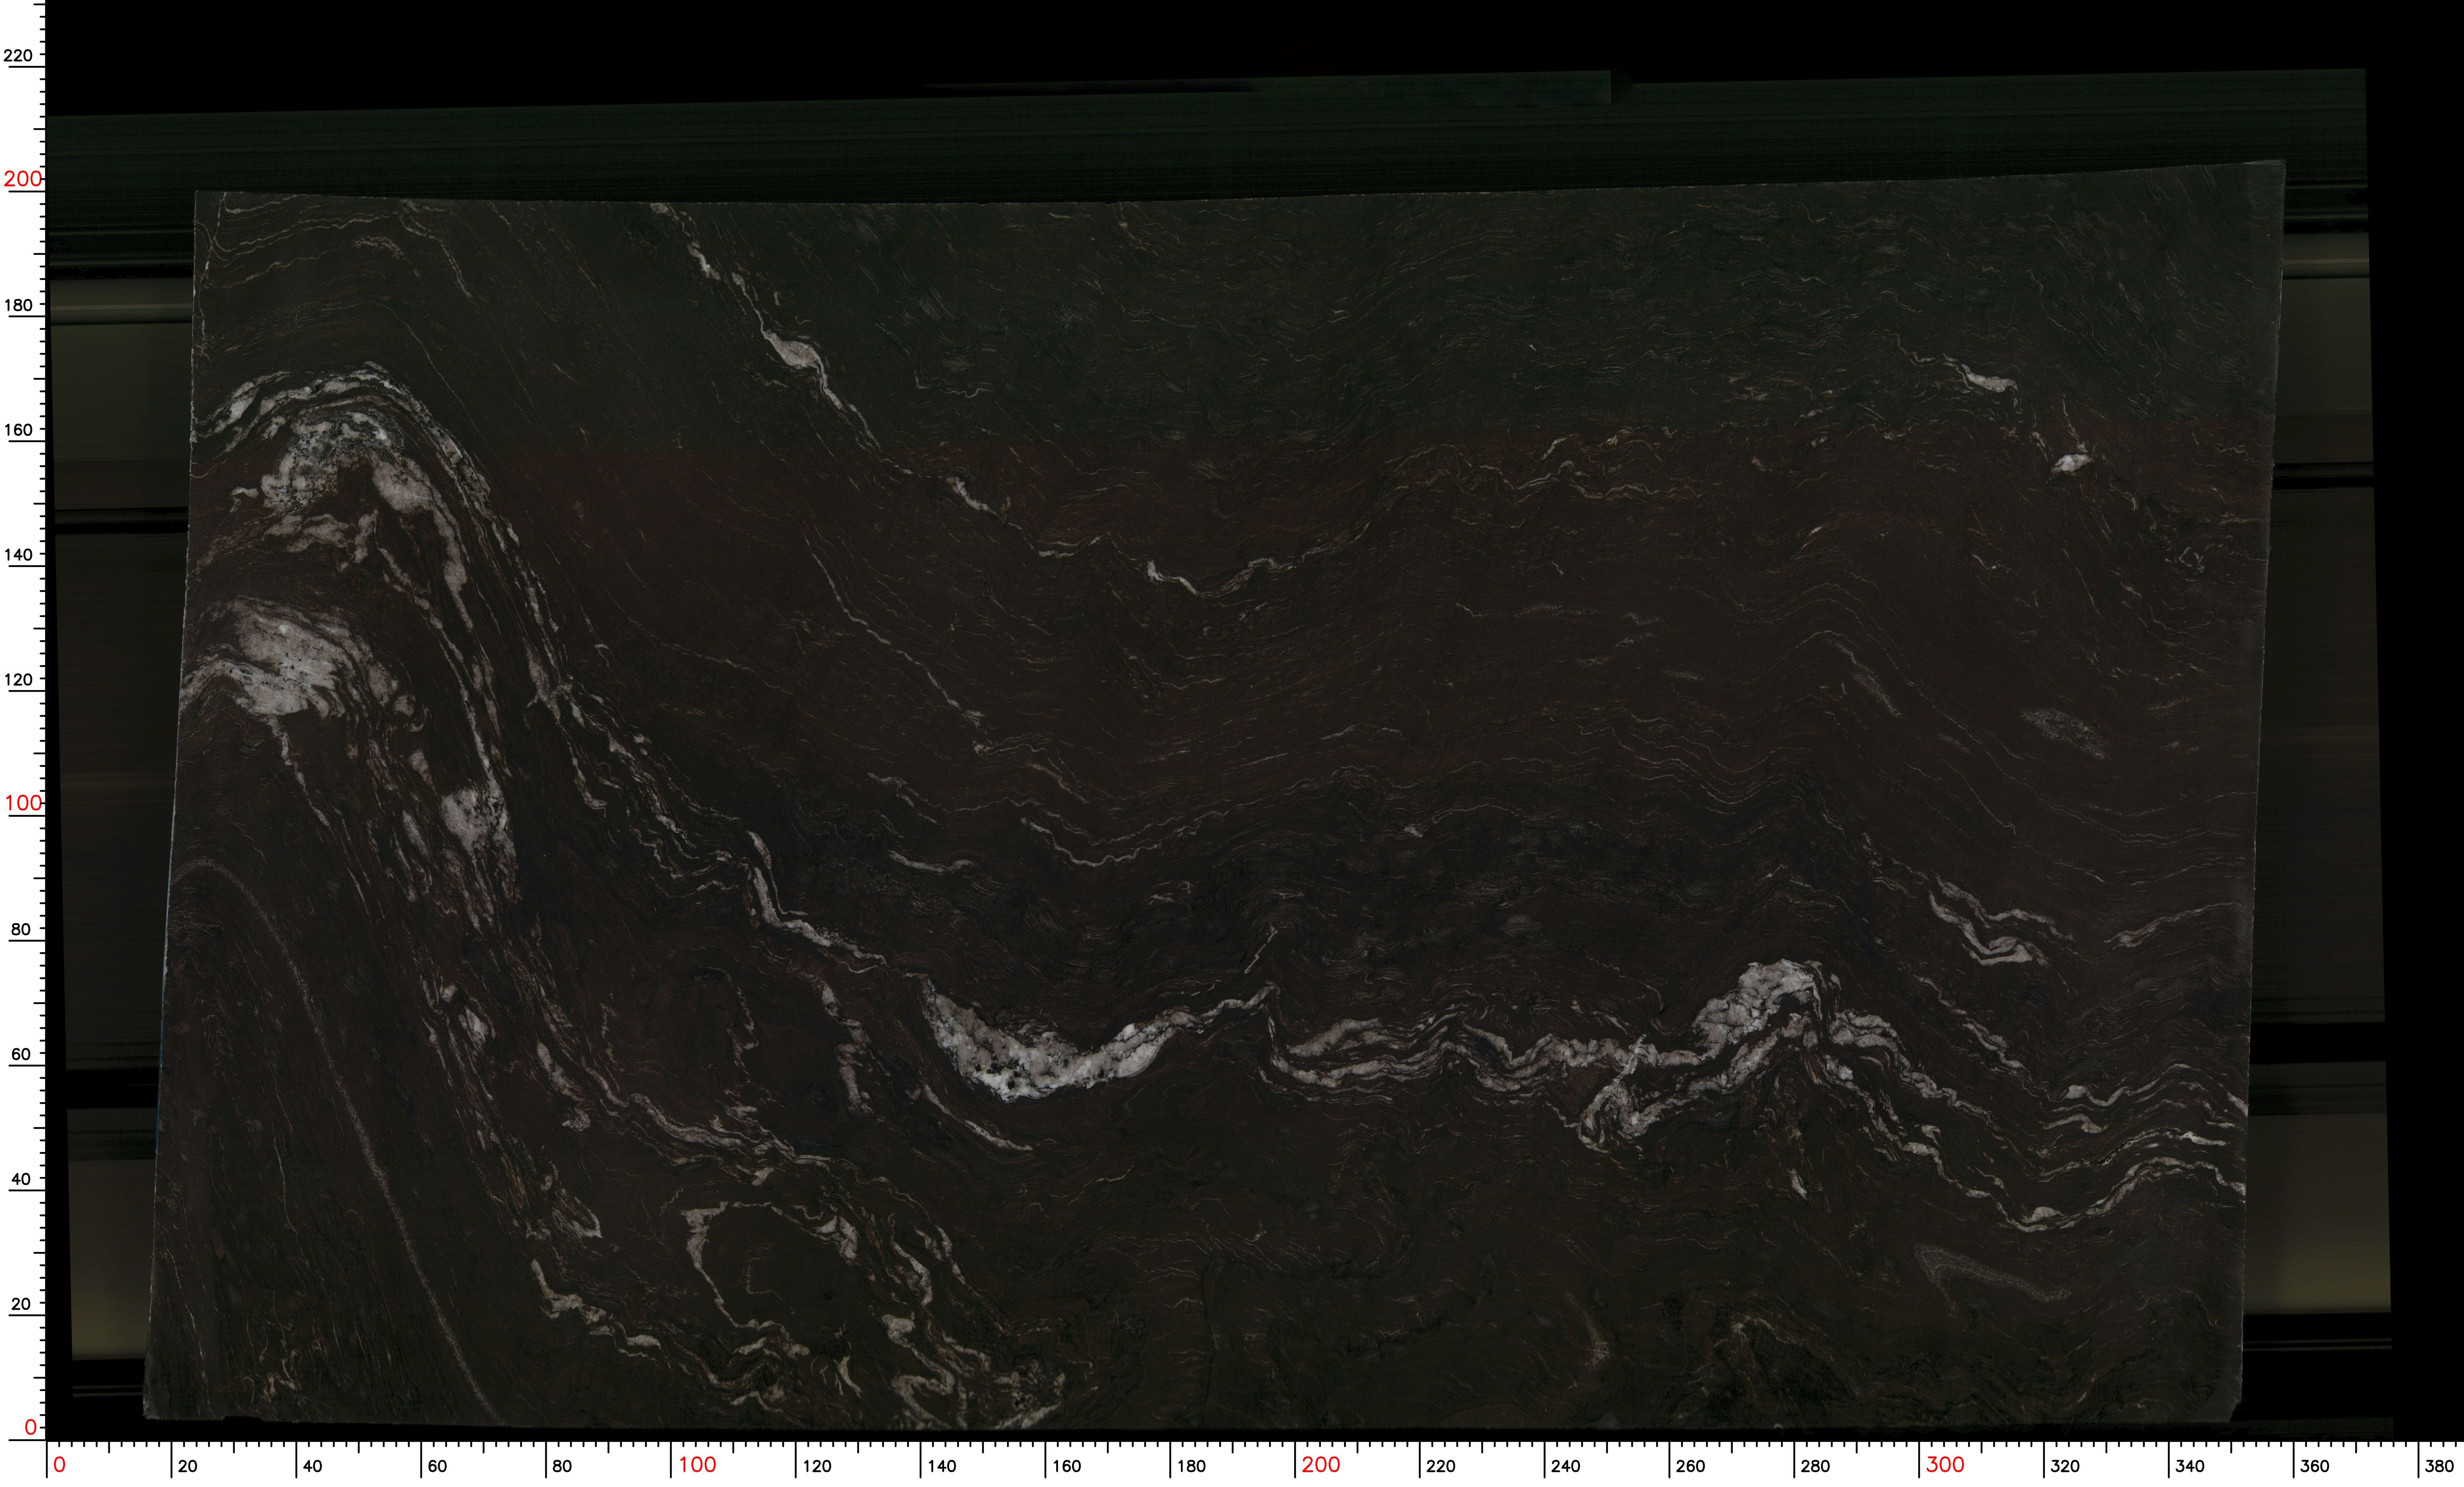Image resolution: width=2464 pixels, height=1487 pixels.
Task: Click the red 100 label on the horizontal ruler
Action: click(697, 1465)
